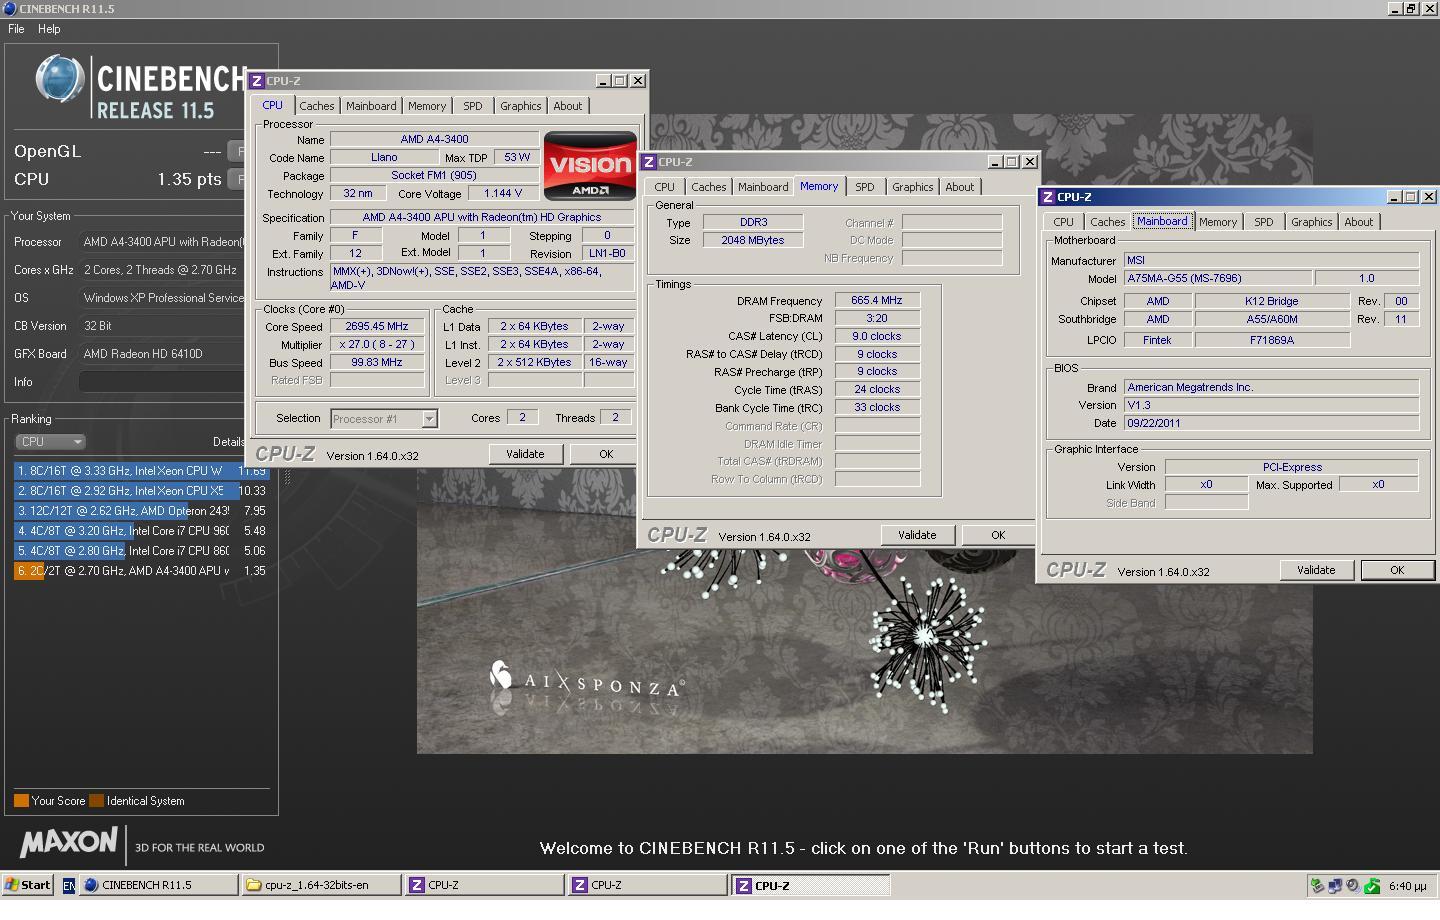Image resolution: width=1440 pixels, height=920 pixels.
Task: Click Validate in the CPU tab CPU-Z window
Action: 525,454
